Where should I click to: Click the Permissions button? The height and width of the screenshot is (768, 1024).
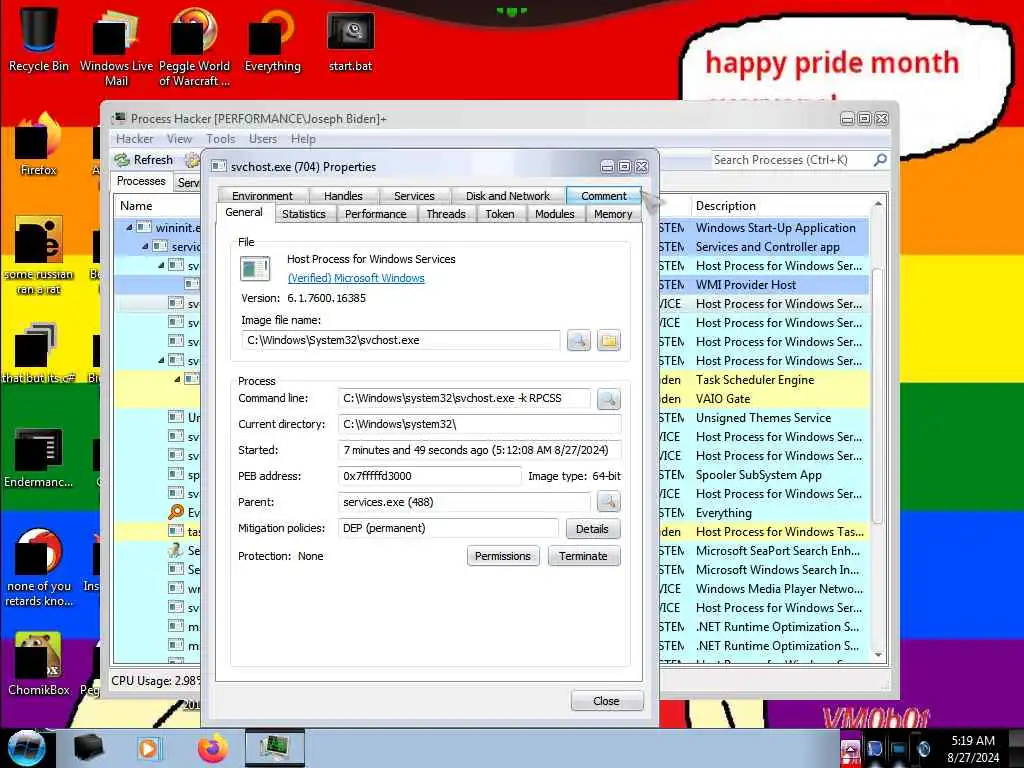coord(503,556)
